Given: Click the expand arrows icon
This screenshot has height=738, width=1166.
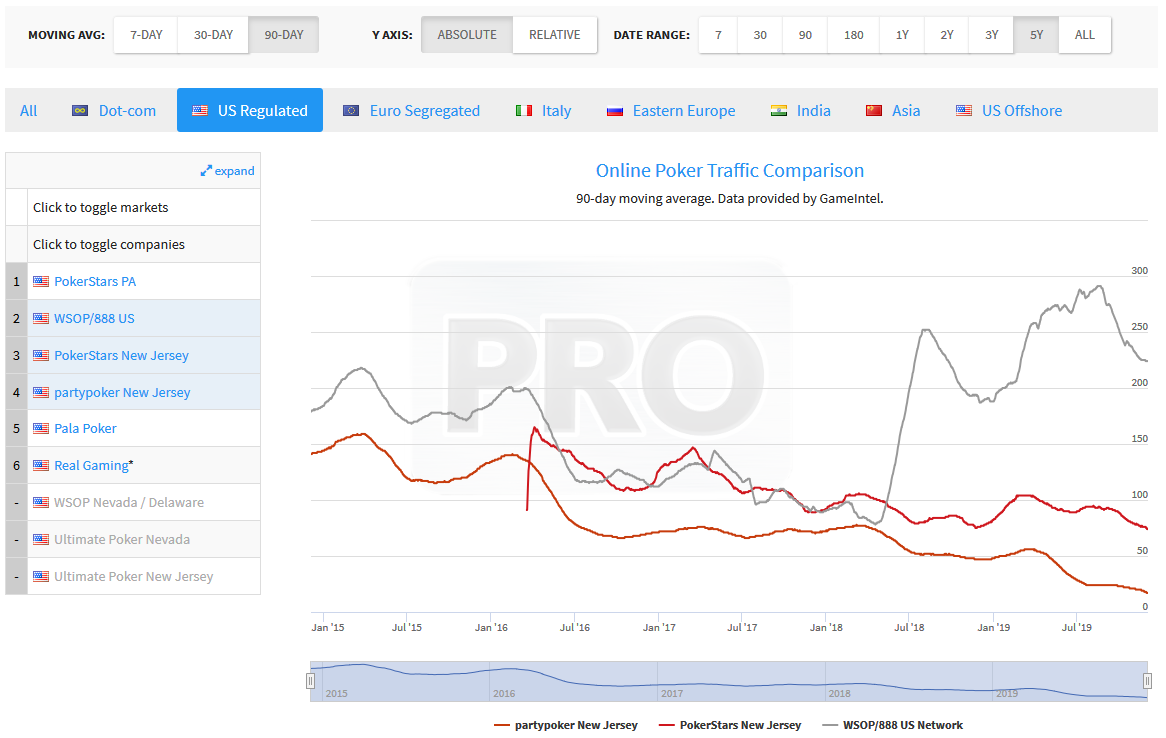Looking at the screenshot, I should (206, 171).
